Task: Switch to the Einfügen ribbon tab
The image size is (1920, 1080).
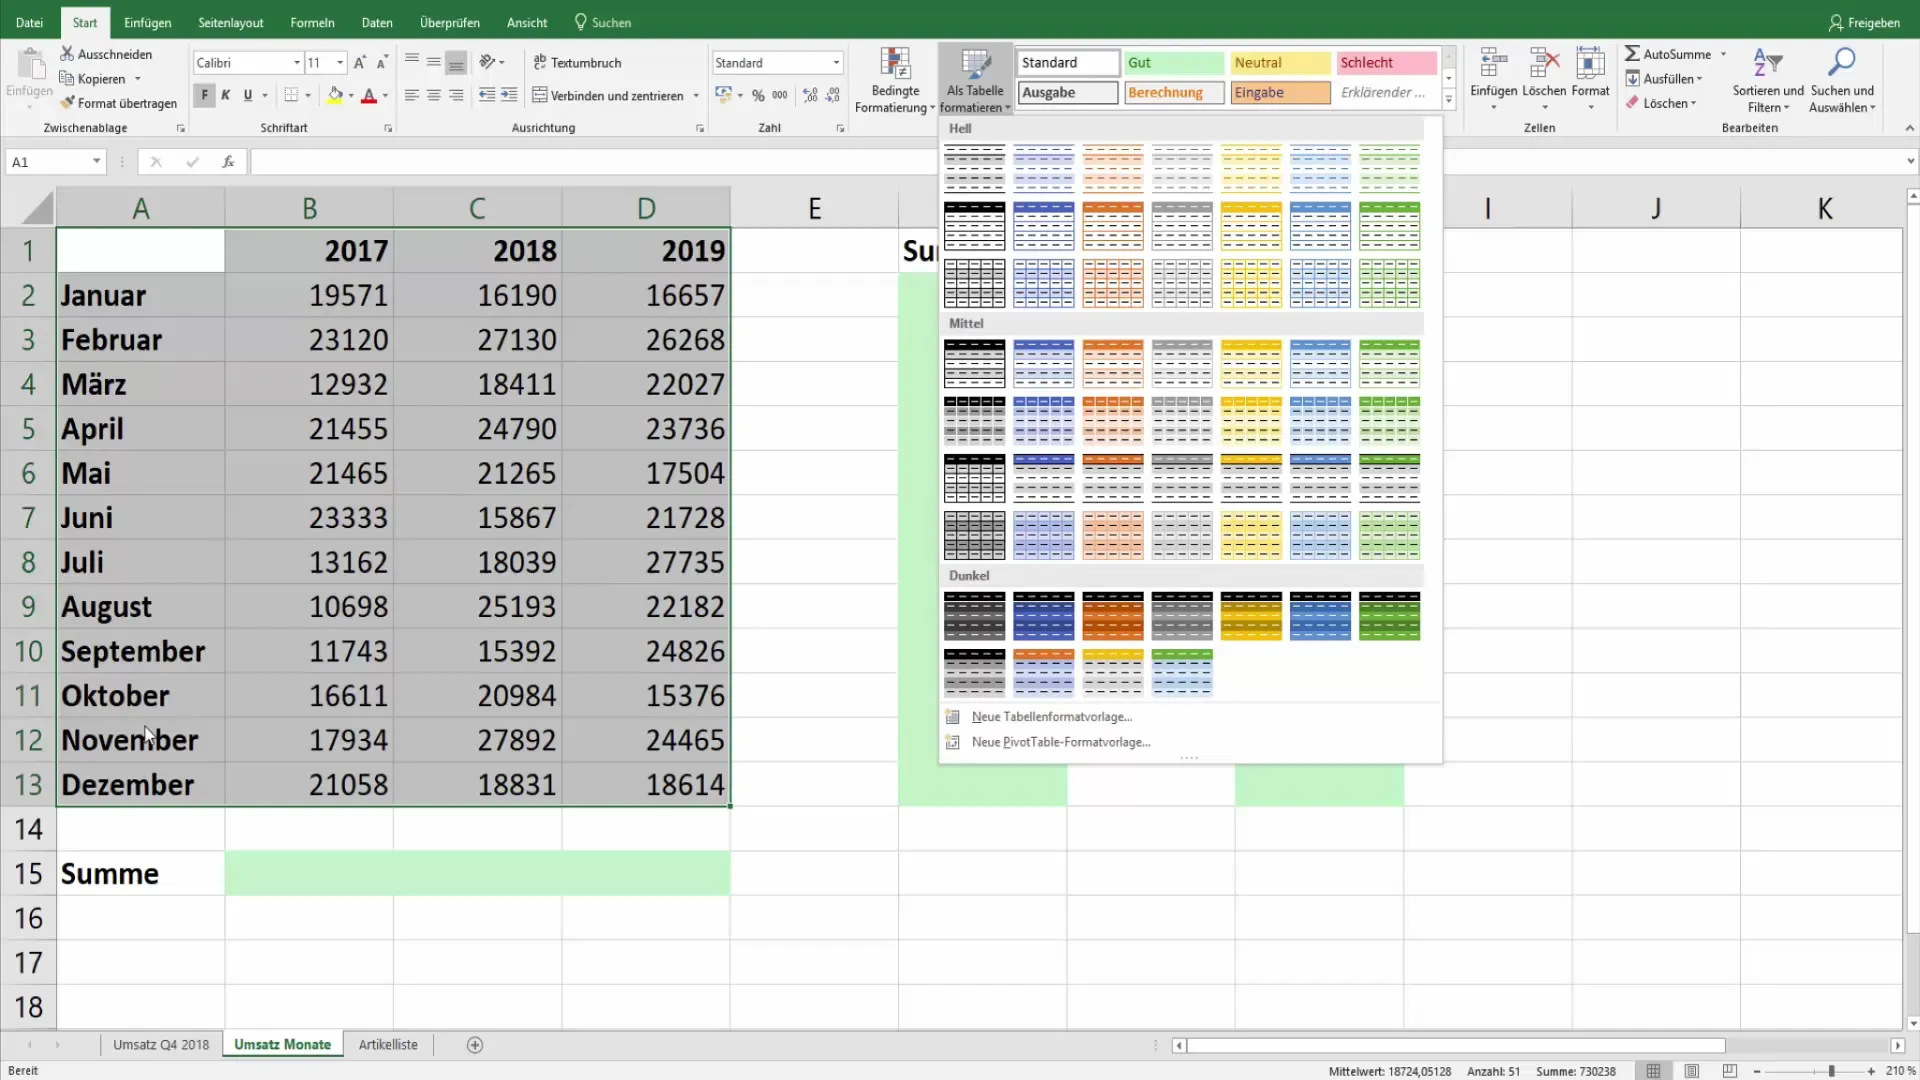Action: click(147, 22)
